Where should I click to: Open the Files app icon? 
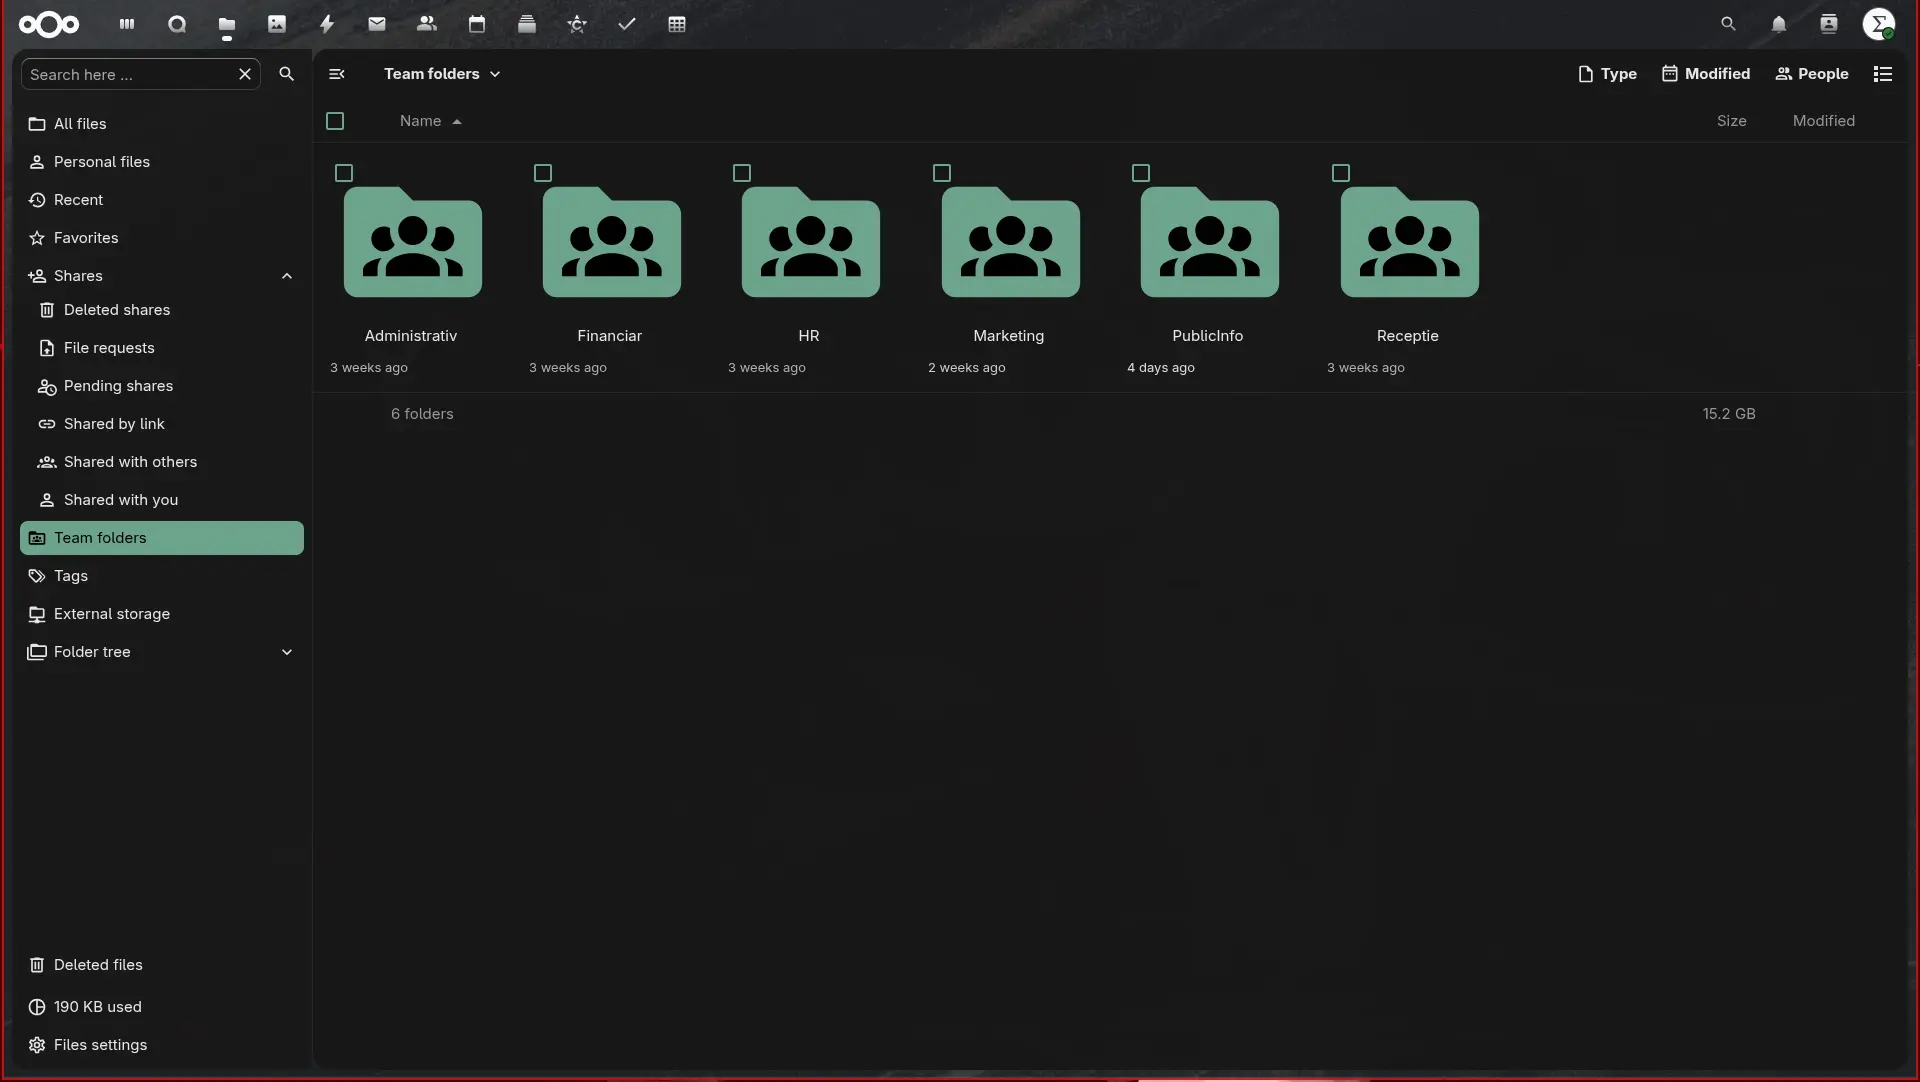[x=227, y=24]
